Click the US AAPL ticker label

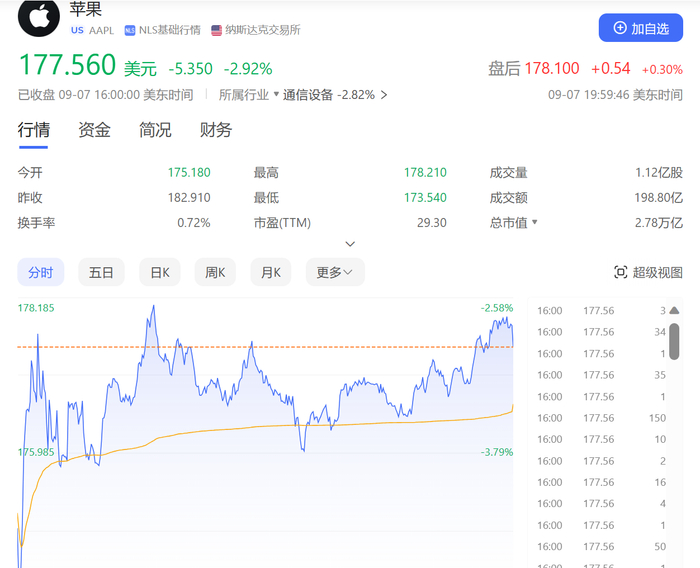pos(92,30)
